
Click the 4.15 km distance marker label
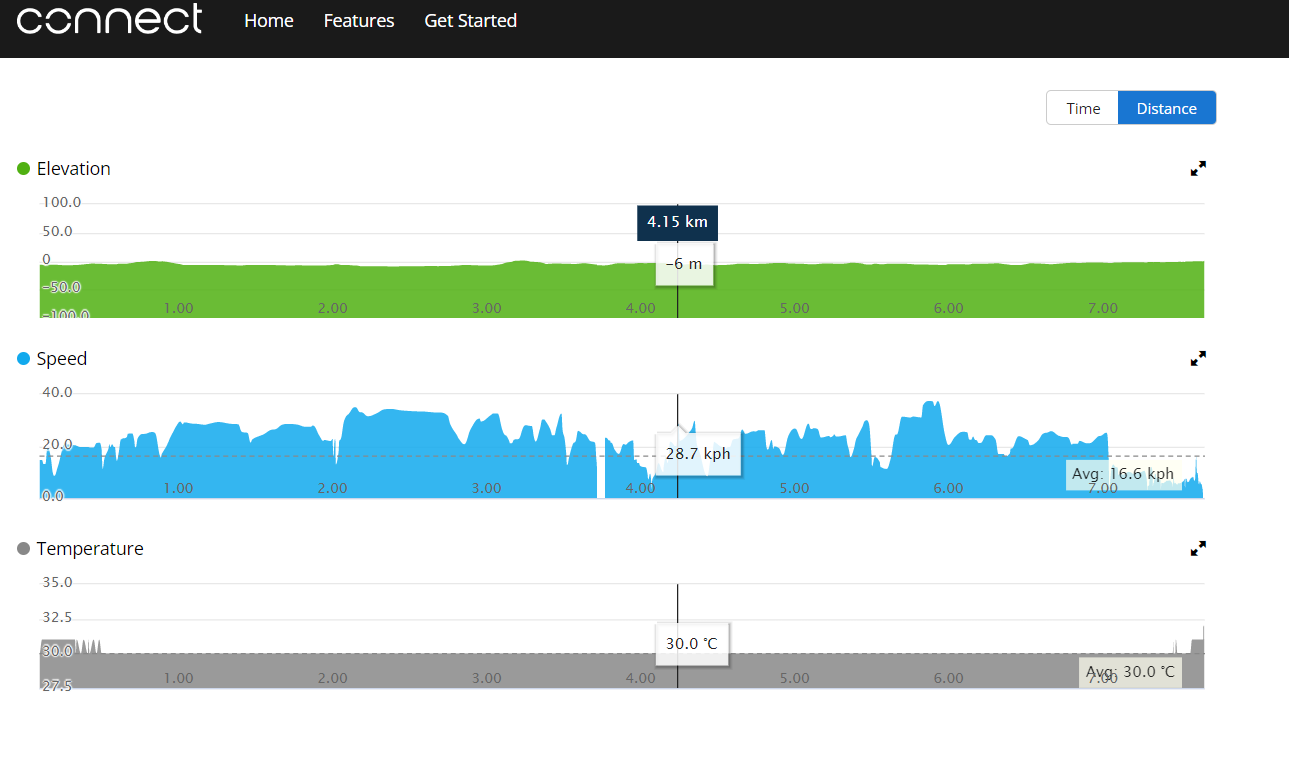[677, 222]
